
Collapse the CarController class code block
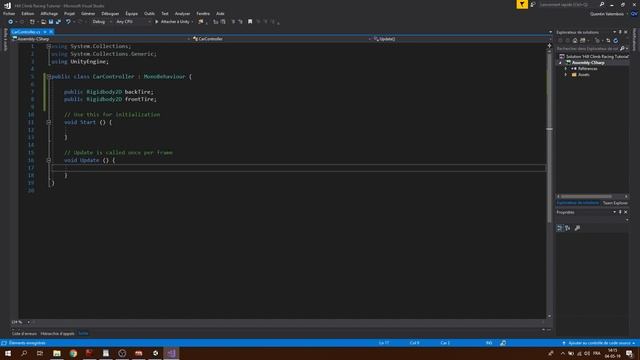[49, 76]
